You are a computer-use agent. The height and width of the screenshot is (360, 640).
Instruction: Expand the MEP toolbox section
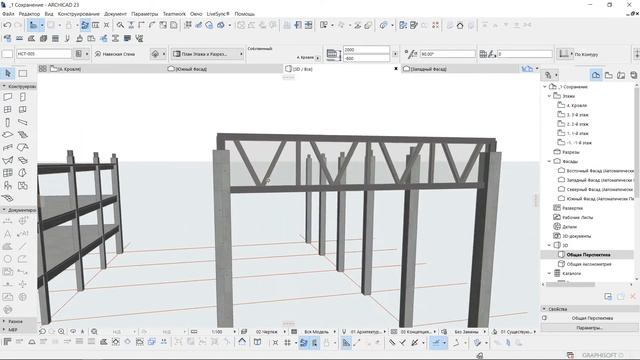(x=4, y=329)
